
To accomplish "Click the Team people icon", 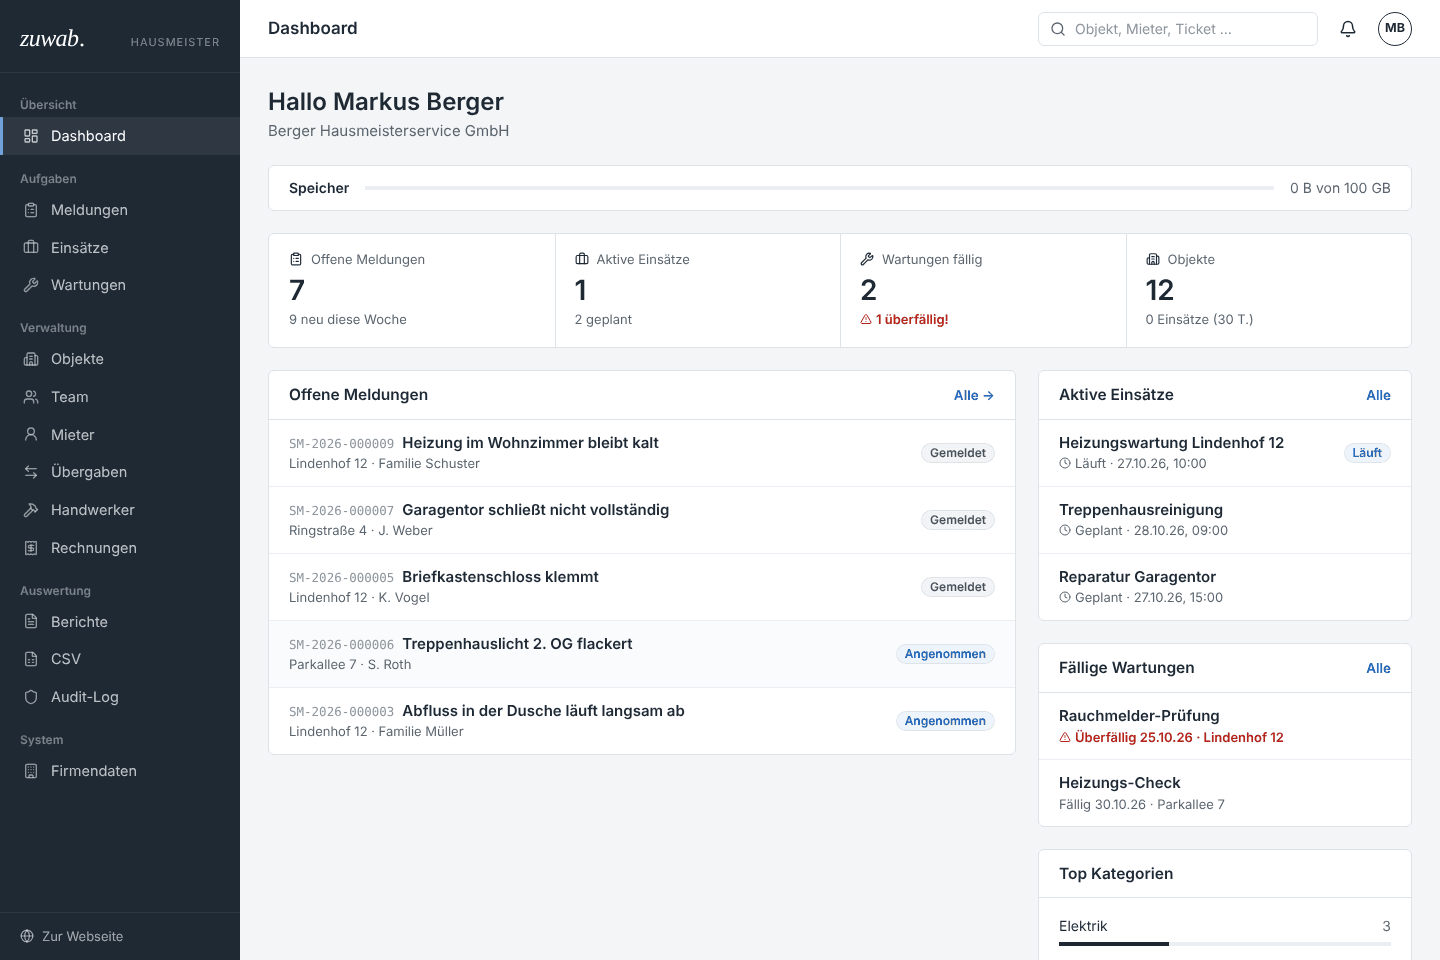I will 31,397.
